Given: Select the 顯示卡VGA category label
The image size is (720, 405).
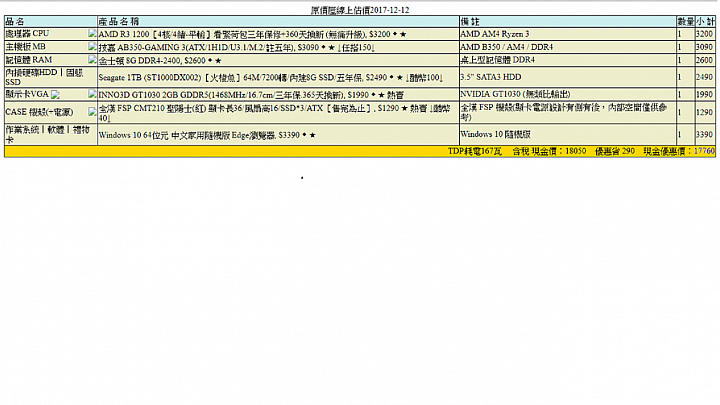Looking at the screenshot, I should pyautogui.click(x=27, y=94).
